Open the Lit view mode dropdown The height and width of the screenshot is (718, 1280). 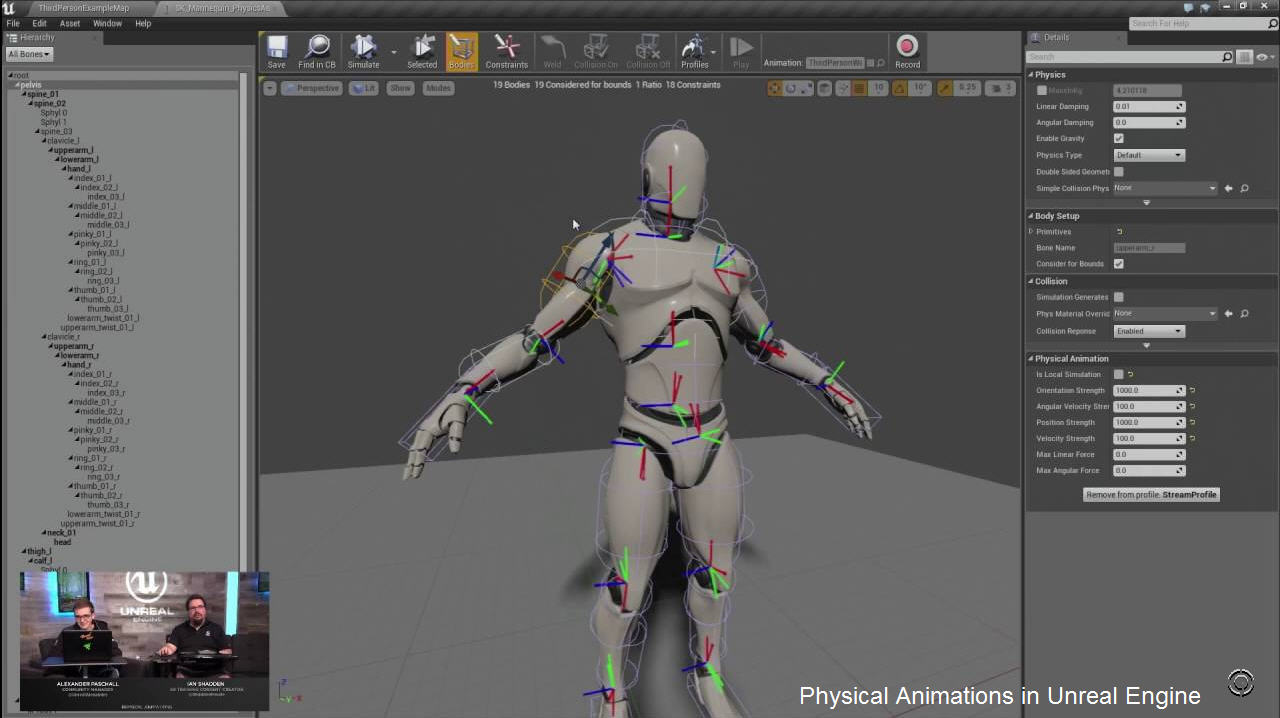[x=363, y=88]
